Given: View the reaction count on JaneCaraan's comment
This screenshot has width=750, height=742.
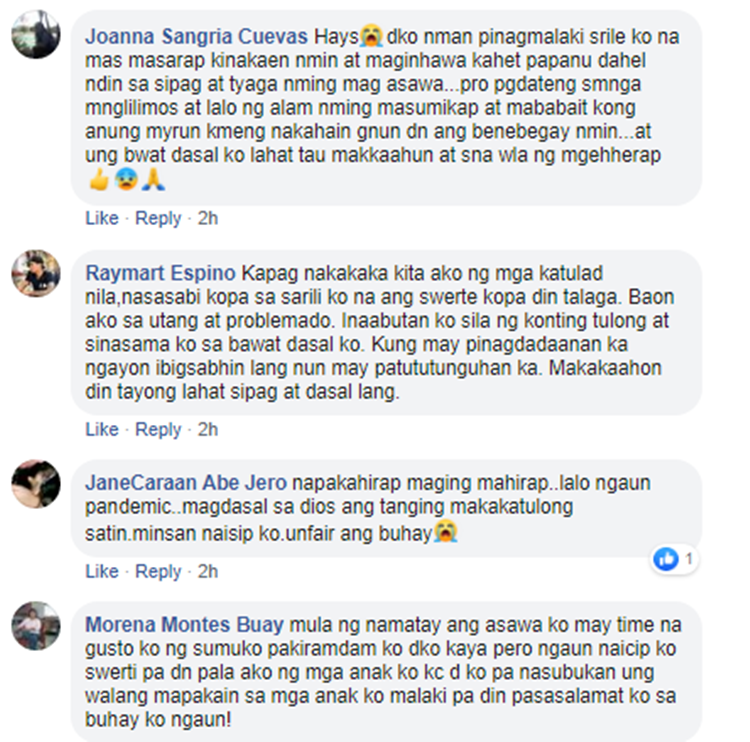Looking at the screenshot, I should pyautogui.click(x=689, y=559).
